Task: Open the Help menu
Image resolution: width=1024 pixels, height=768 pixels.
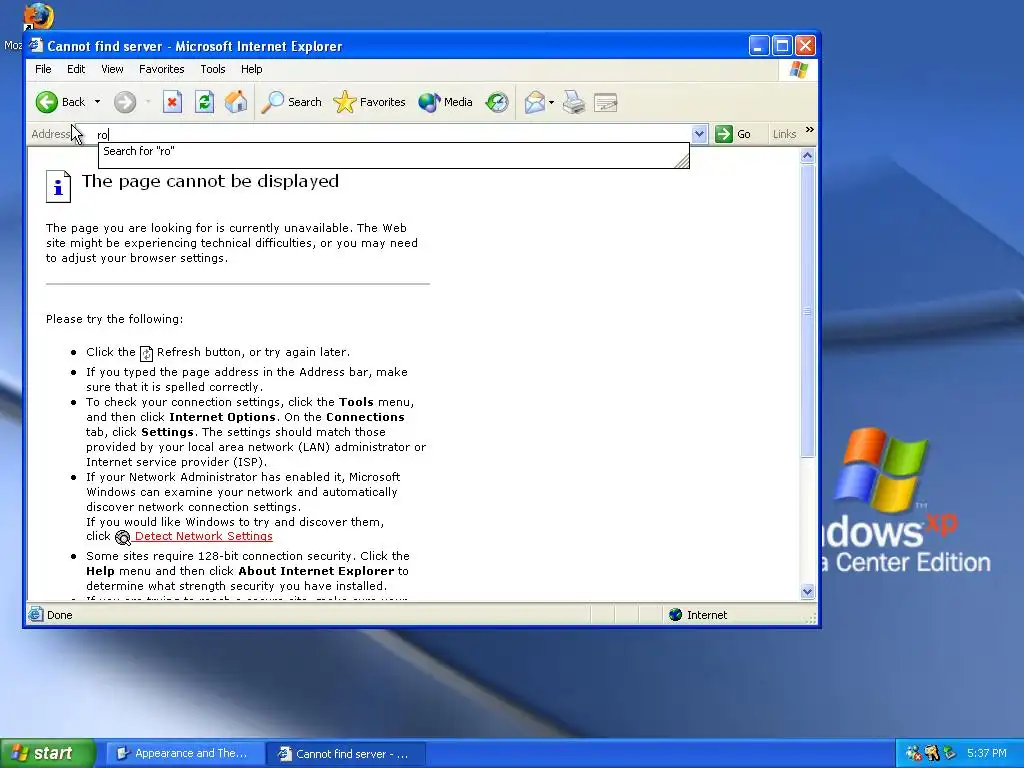Action: pyautogui.click(x=251, y=69)
